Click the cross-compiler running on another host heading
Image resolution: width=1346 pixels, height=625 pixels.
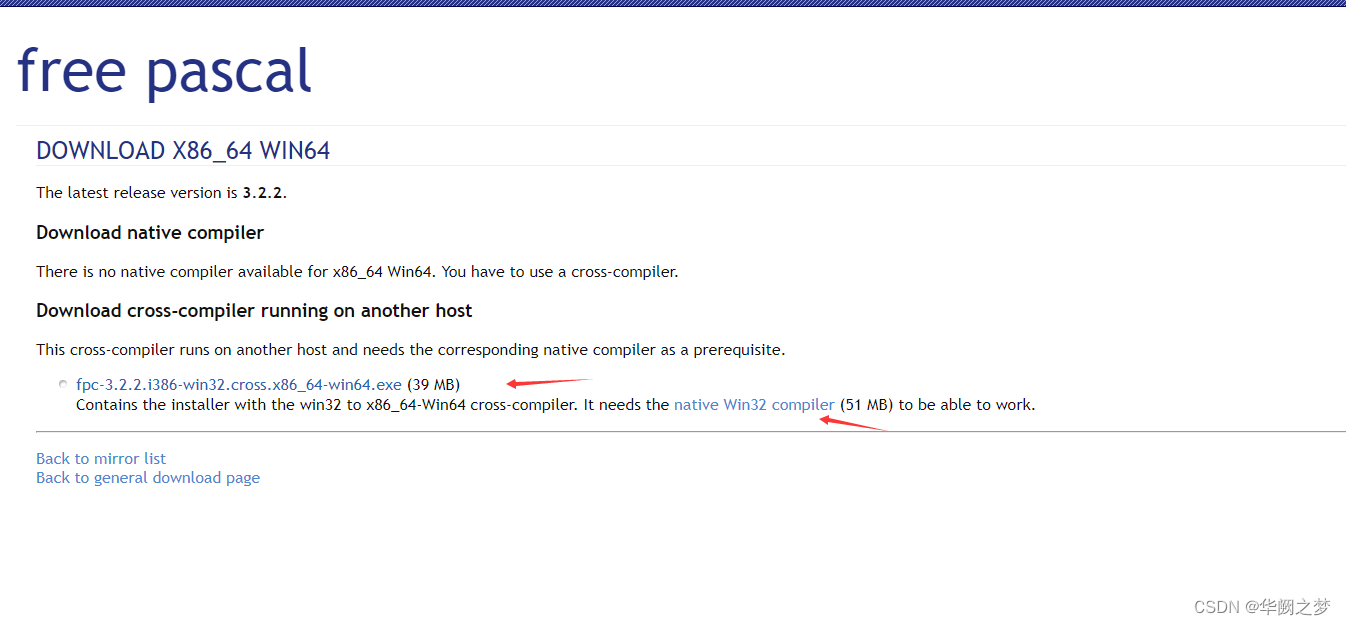(254, 310)
